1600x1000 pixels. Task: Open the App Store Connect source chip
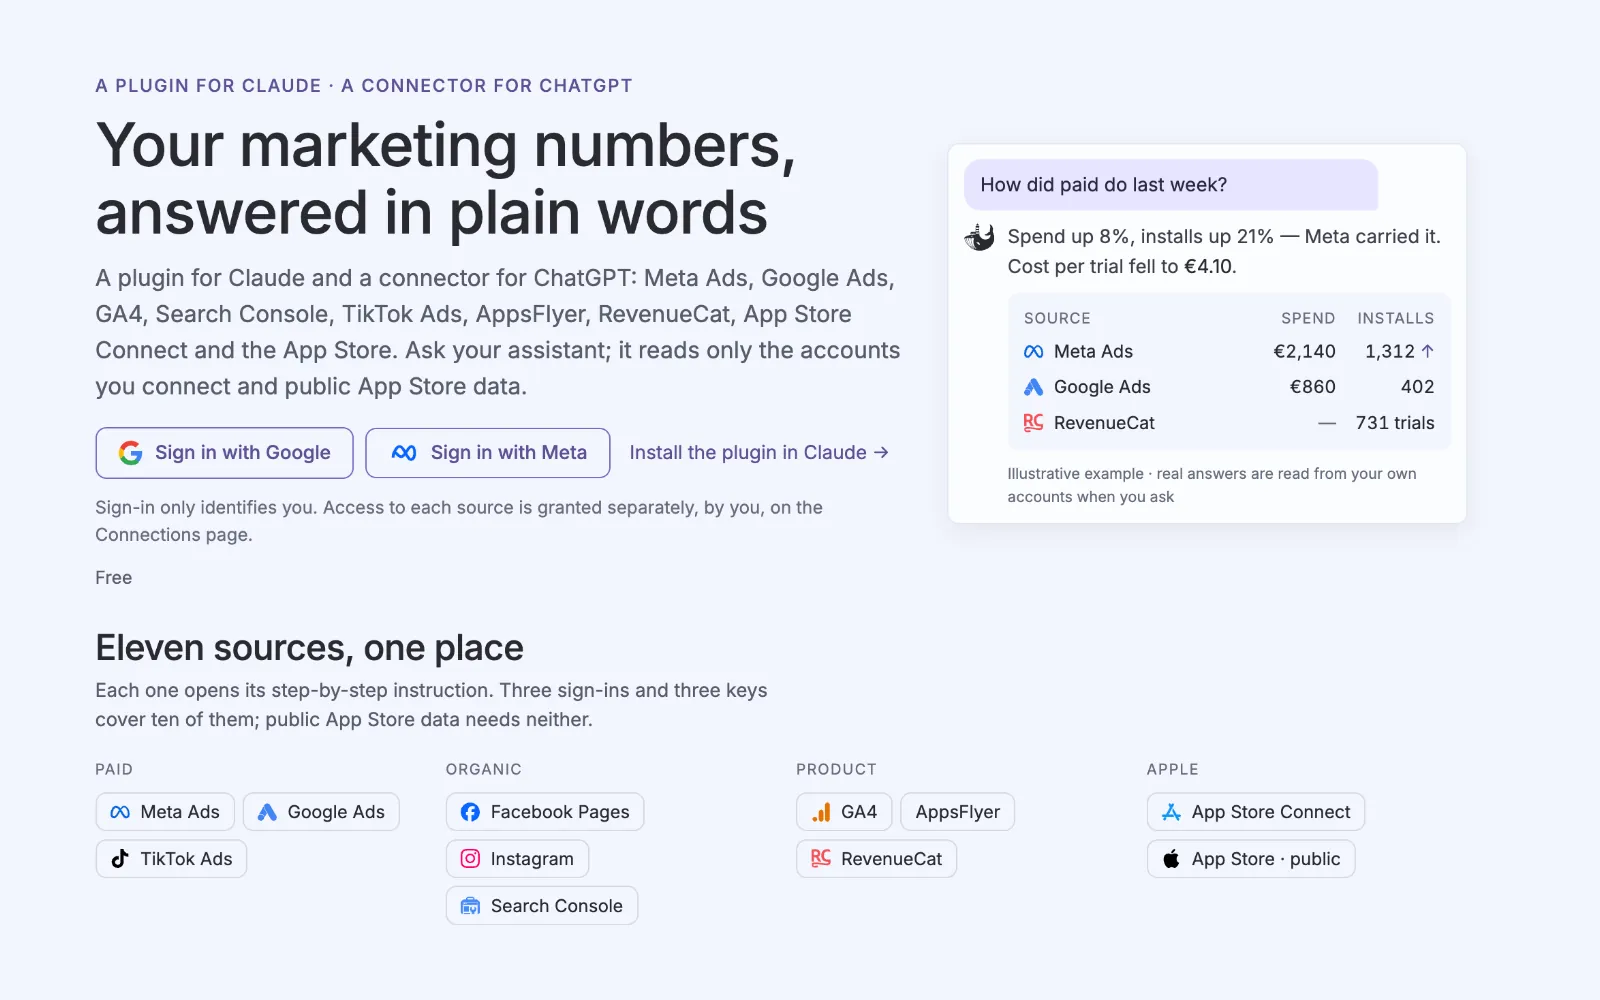tap(1256, 812)
